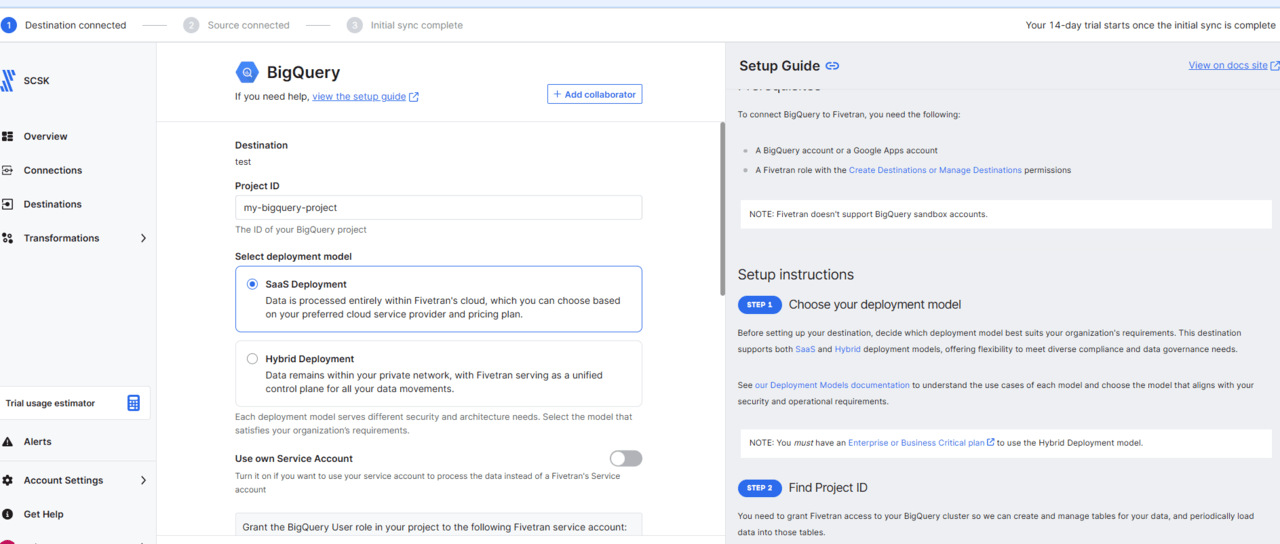Click the step 2 Source connected circle

[191, 25]
